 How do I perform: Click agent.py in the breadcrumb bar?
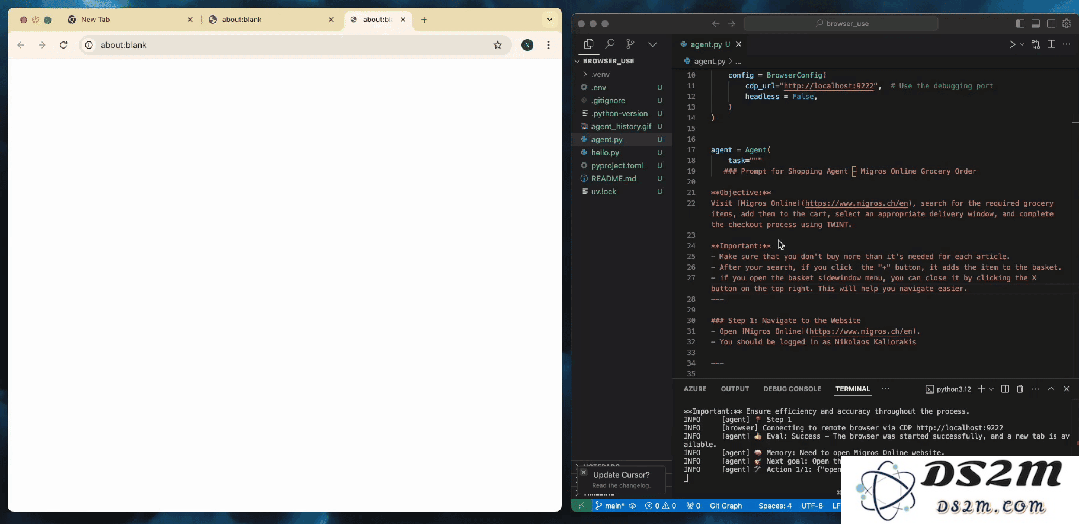[708, 61]
